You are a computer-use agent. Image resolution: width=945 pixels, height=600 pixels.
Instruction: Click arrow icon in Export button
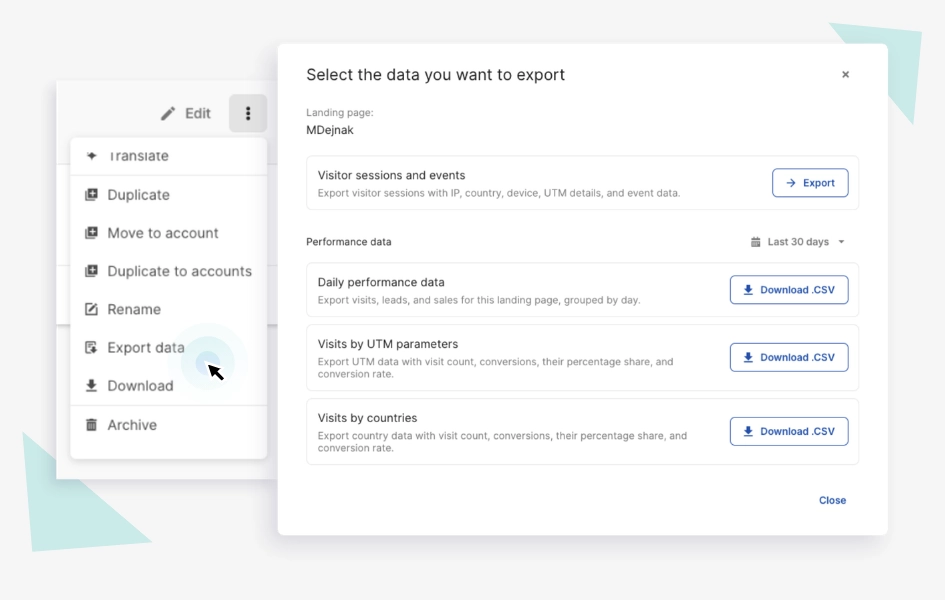[791, 183]
